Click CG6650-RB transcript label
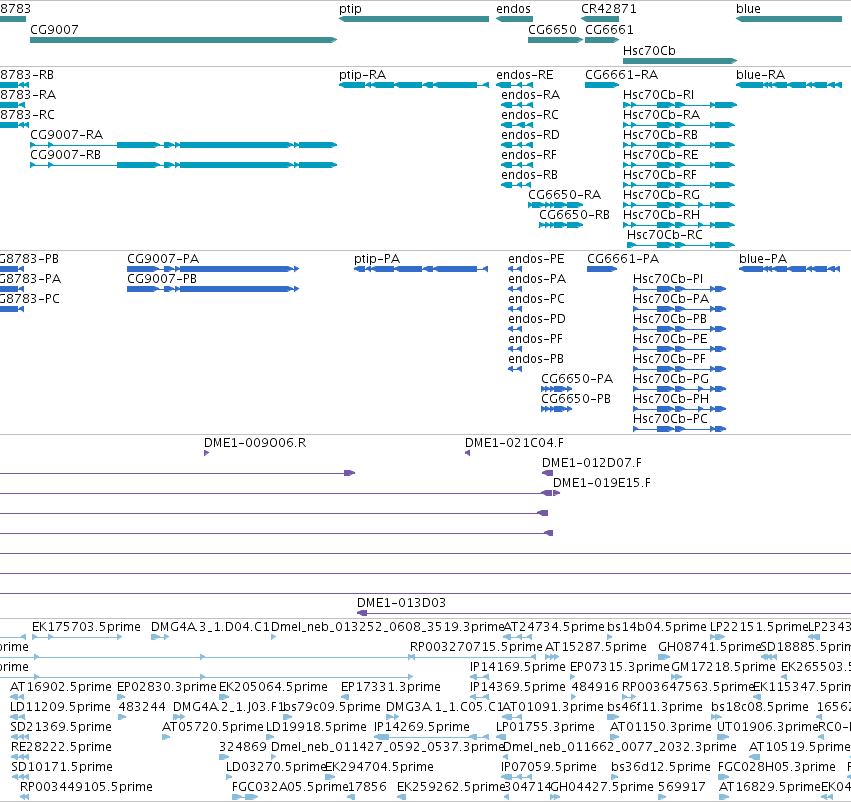 pyautogui.click(x=574, y=214)
